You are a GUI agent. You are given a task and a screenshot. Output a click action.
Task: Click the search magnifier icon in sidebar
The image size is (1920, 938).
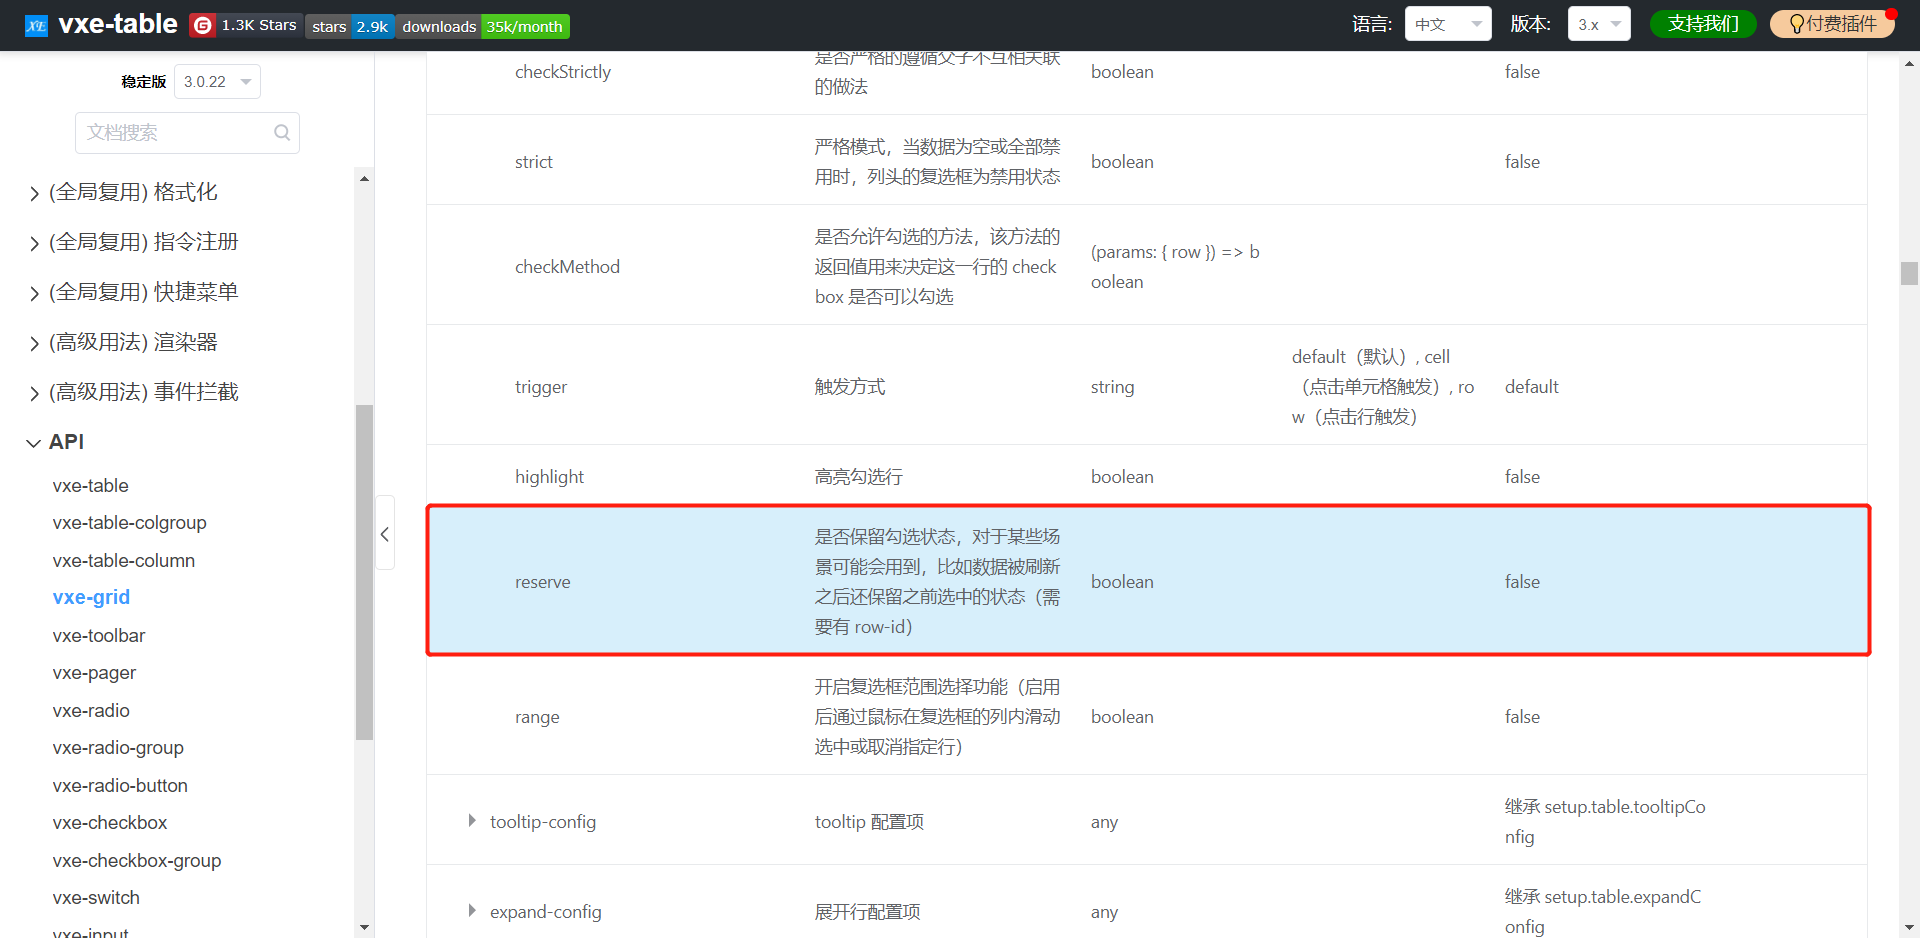281,132
